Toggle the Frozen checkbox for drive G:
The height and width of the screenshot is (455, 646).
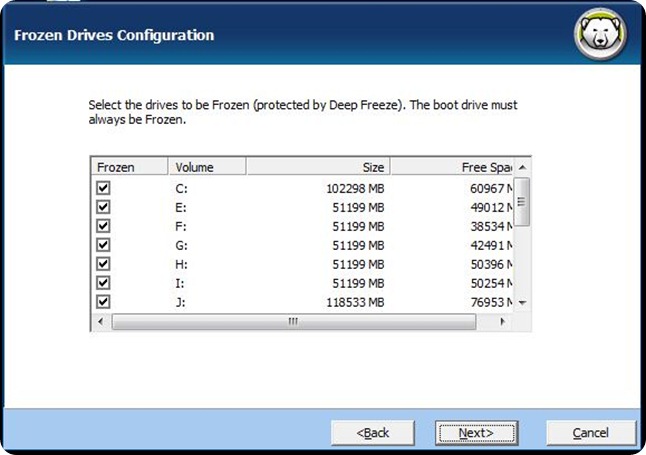point(103,245)
